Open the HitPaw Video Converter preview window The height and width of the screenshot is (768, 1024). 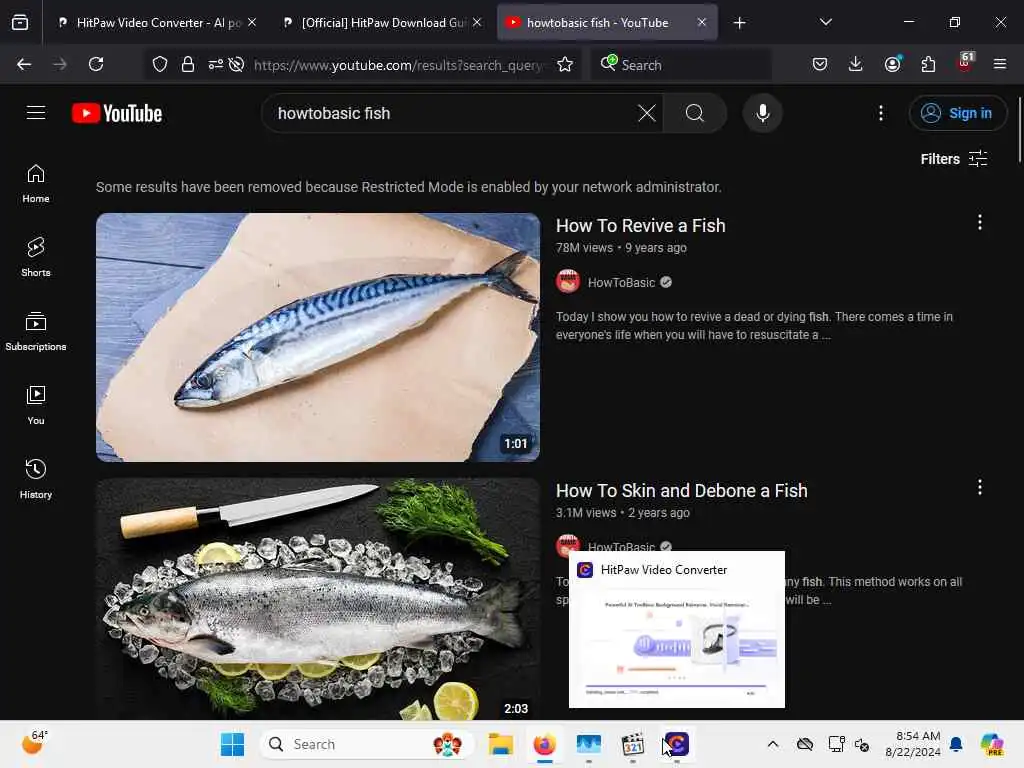point(677,630)
